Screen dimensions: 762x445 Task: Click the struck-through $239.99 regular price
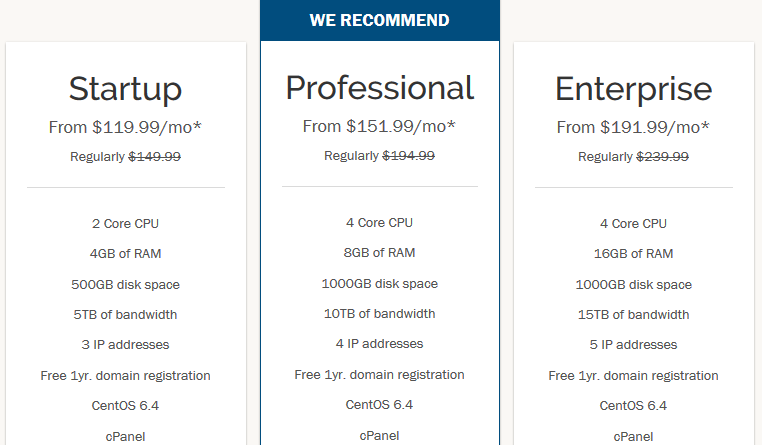click(662, 156)
